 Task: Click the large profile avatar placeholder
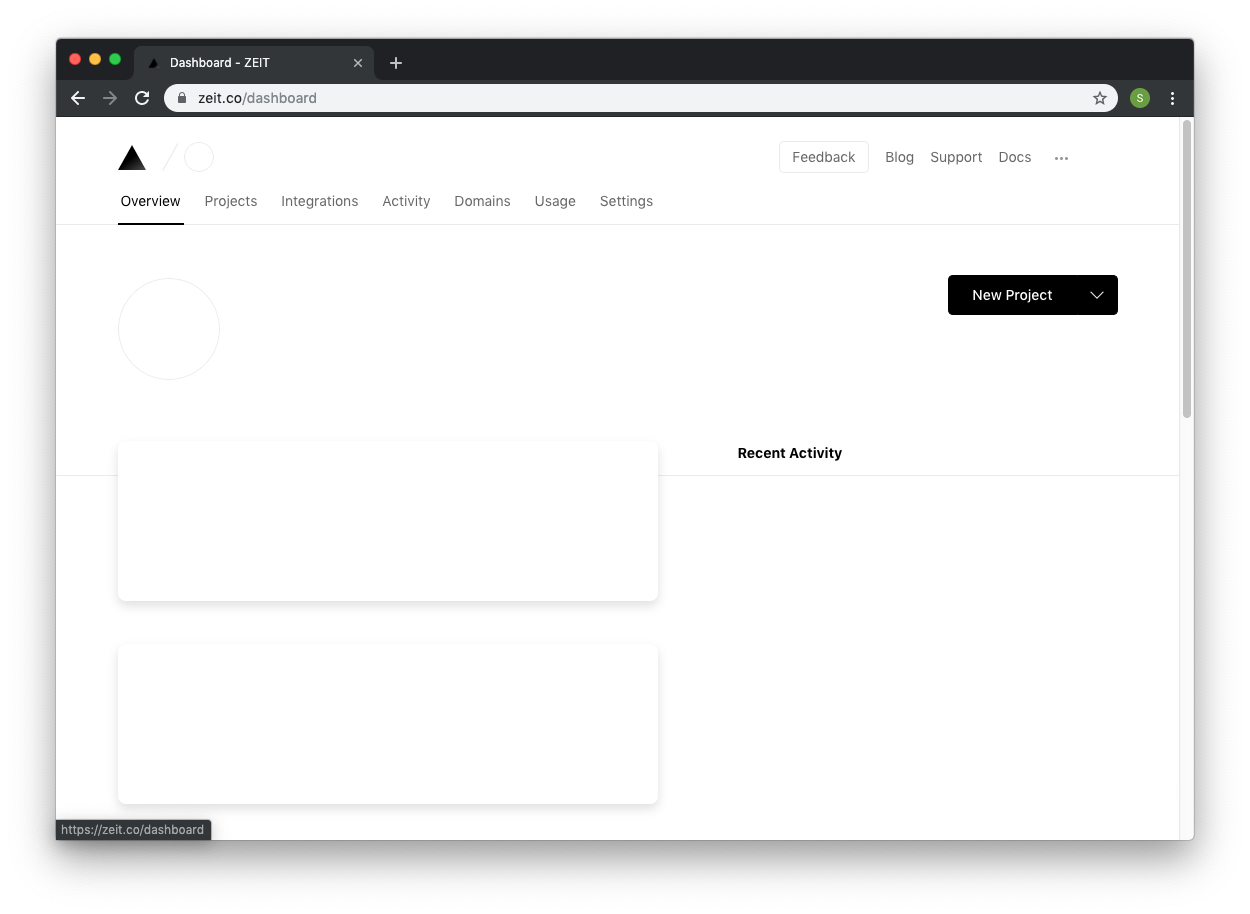169,329
